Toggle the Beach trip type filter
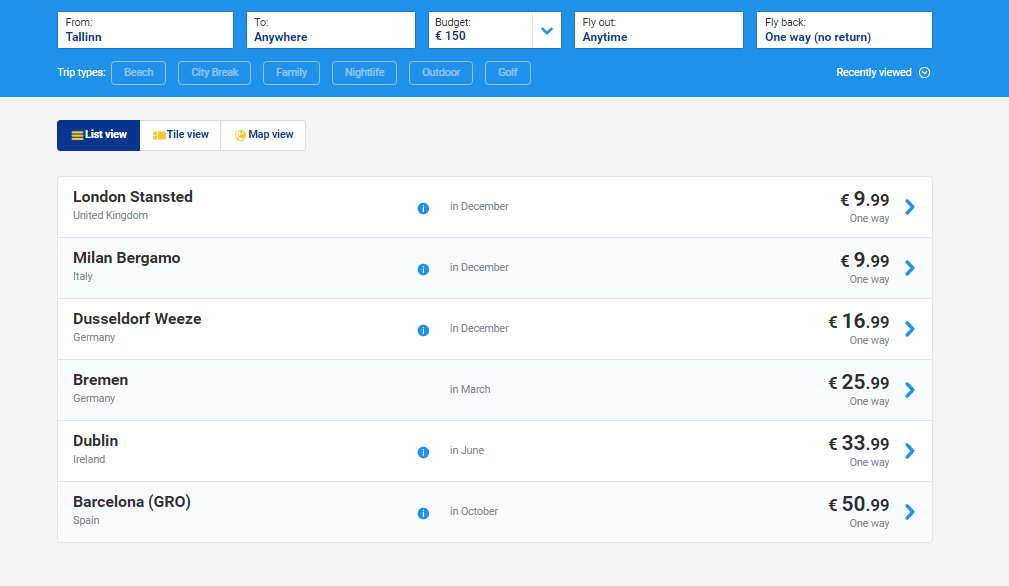This screenshot has height=586, width=1009. (x=138, y=73)
